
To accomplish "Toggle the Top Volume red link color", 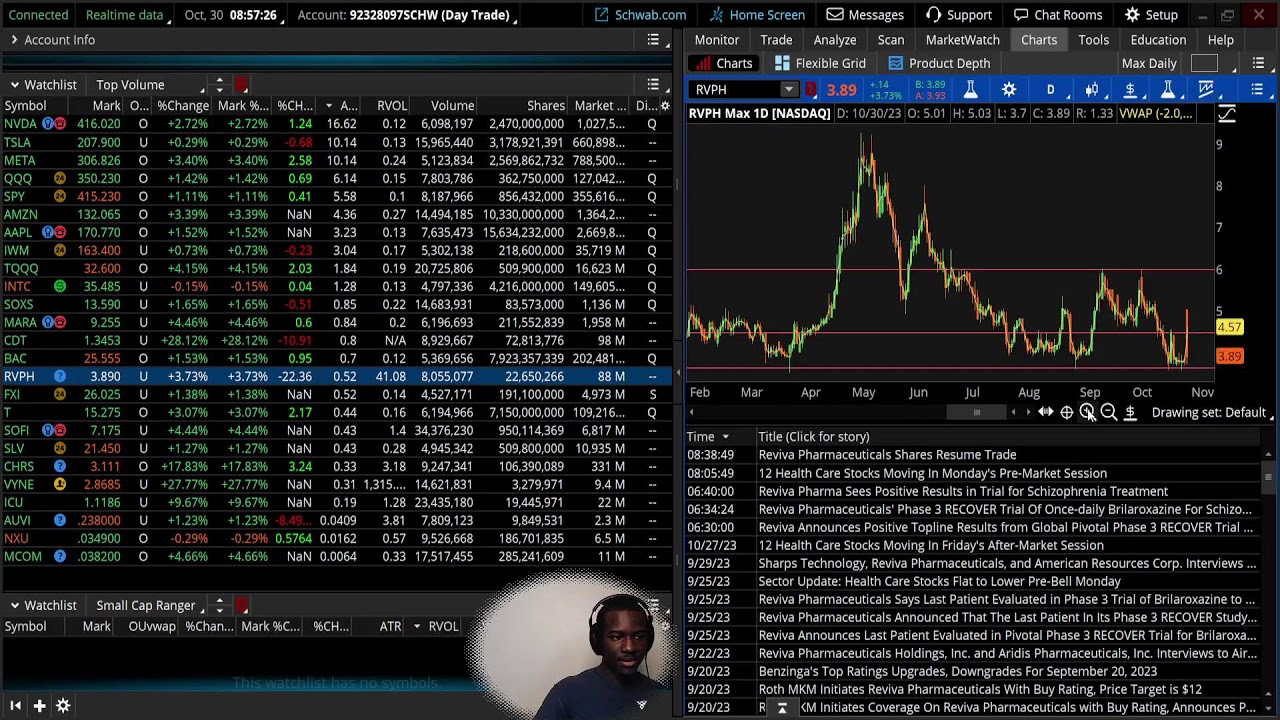I will click(242, 85).
